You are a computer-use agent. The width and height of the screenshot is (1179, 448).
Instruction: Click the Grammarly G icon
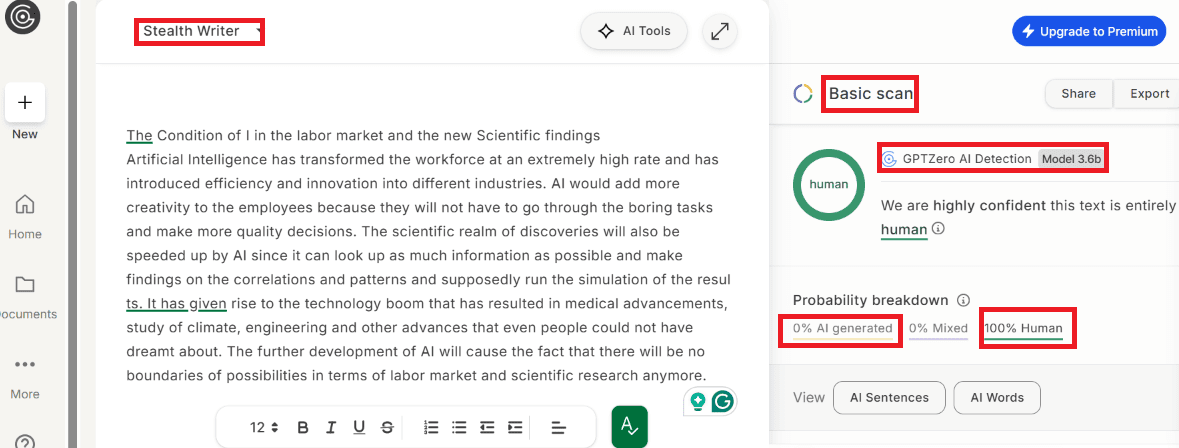pyautogui.click(x=723, y=401)
